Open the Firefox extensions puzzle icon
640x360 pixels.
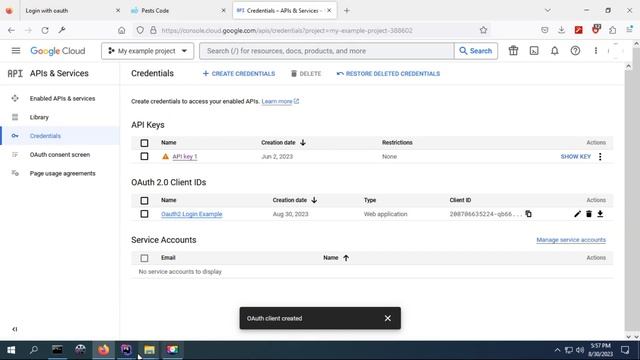point(612,30)
